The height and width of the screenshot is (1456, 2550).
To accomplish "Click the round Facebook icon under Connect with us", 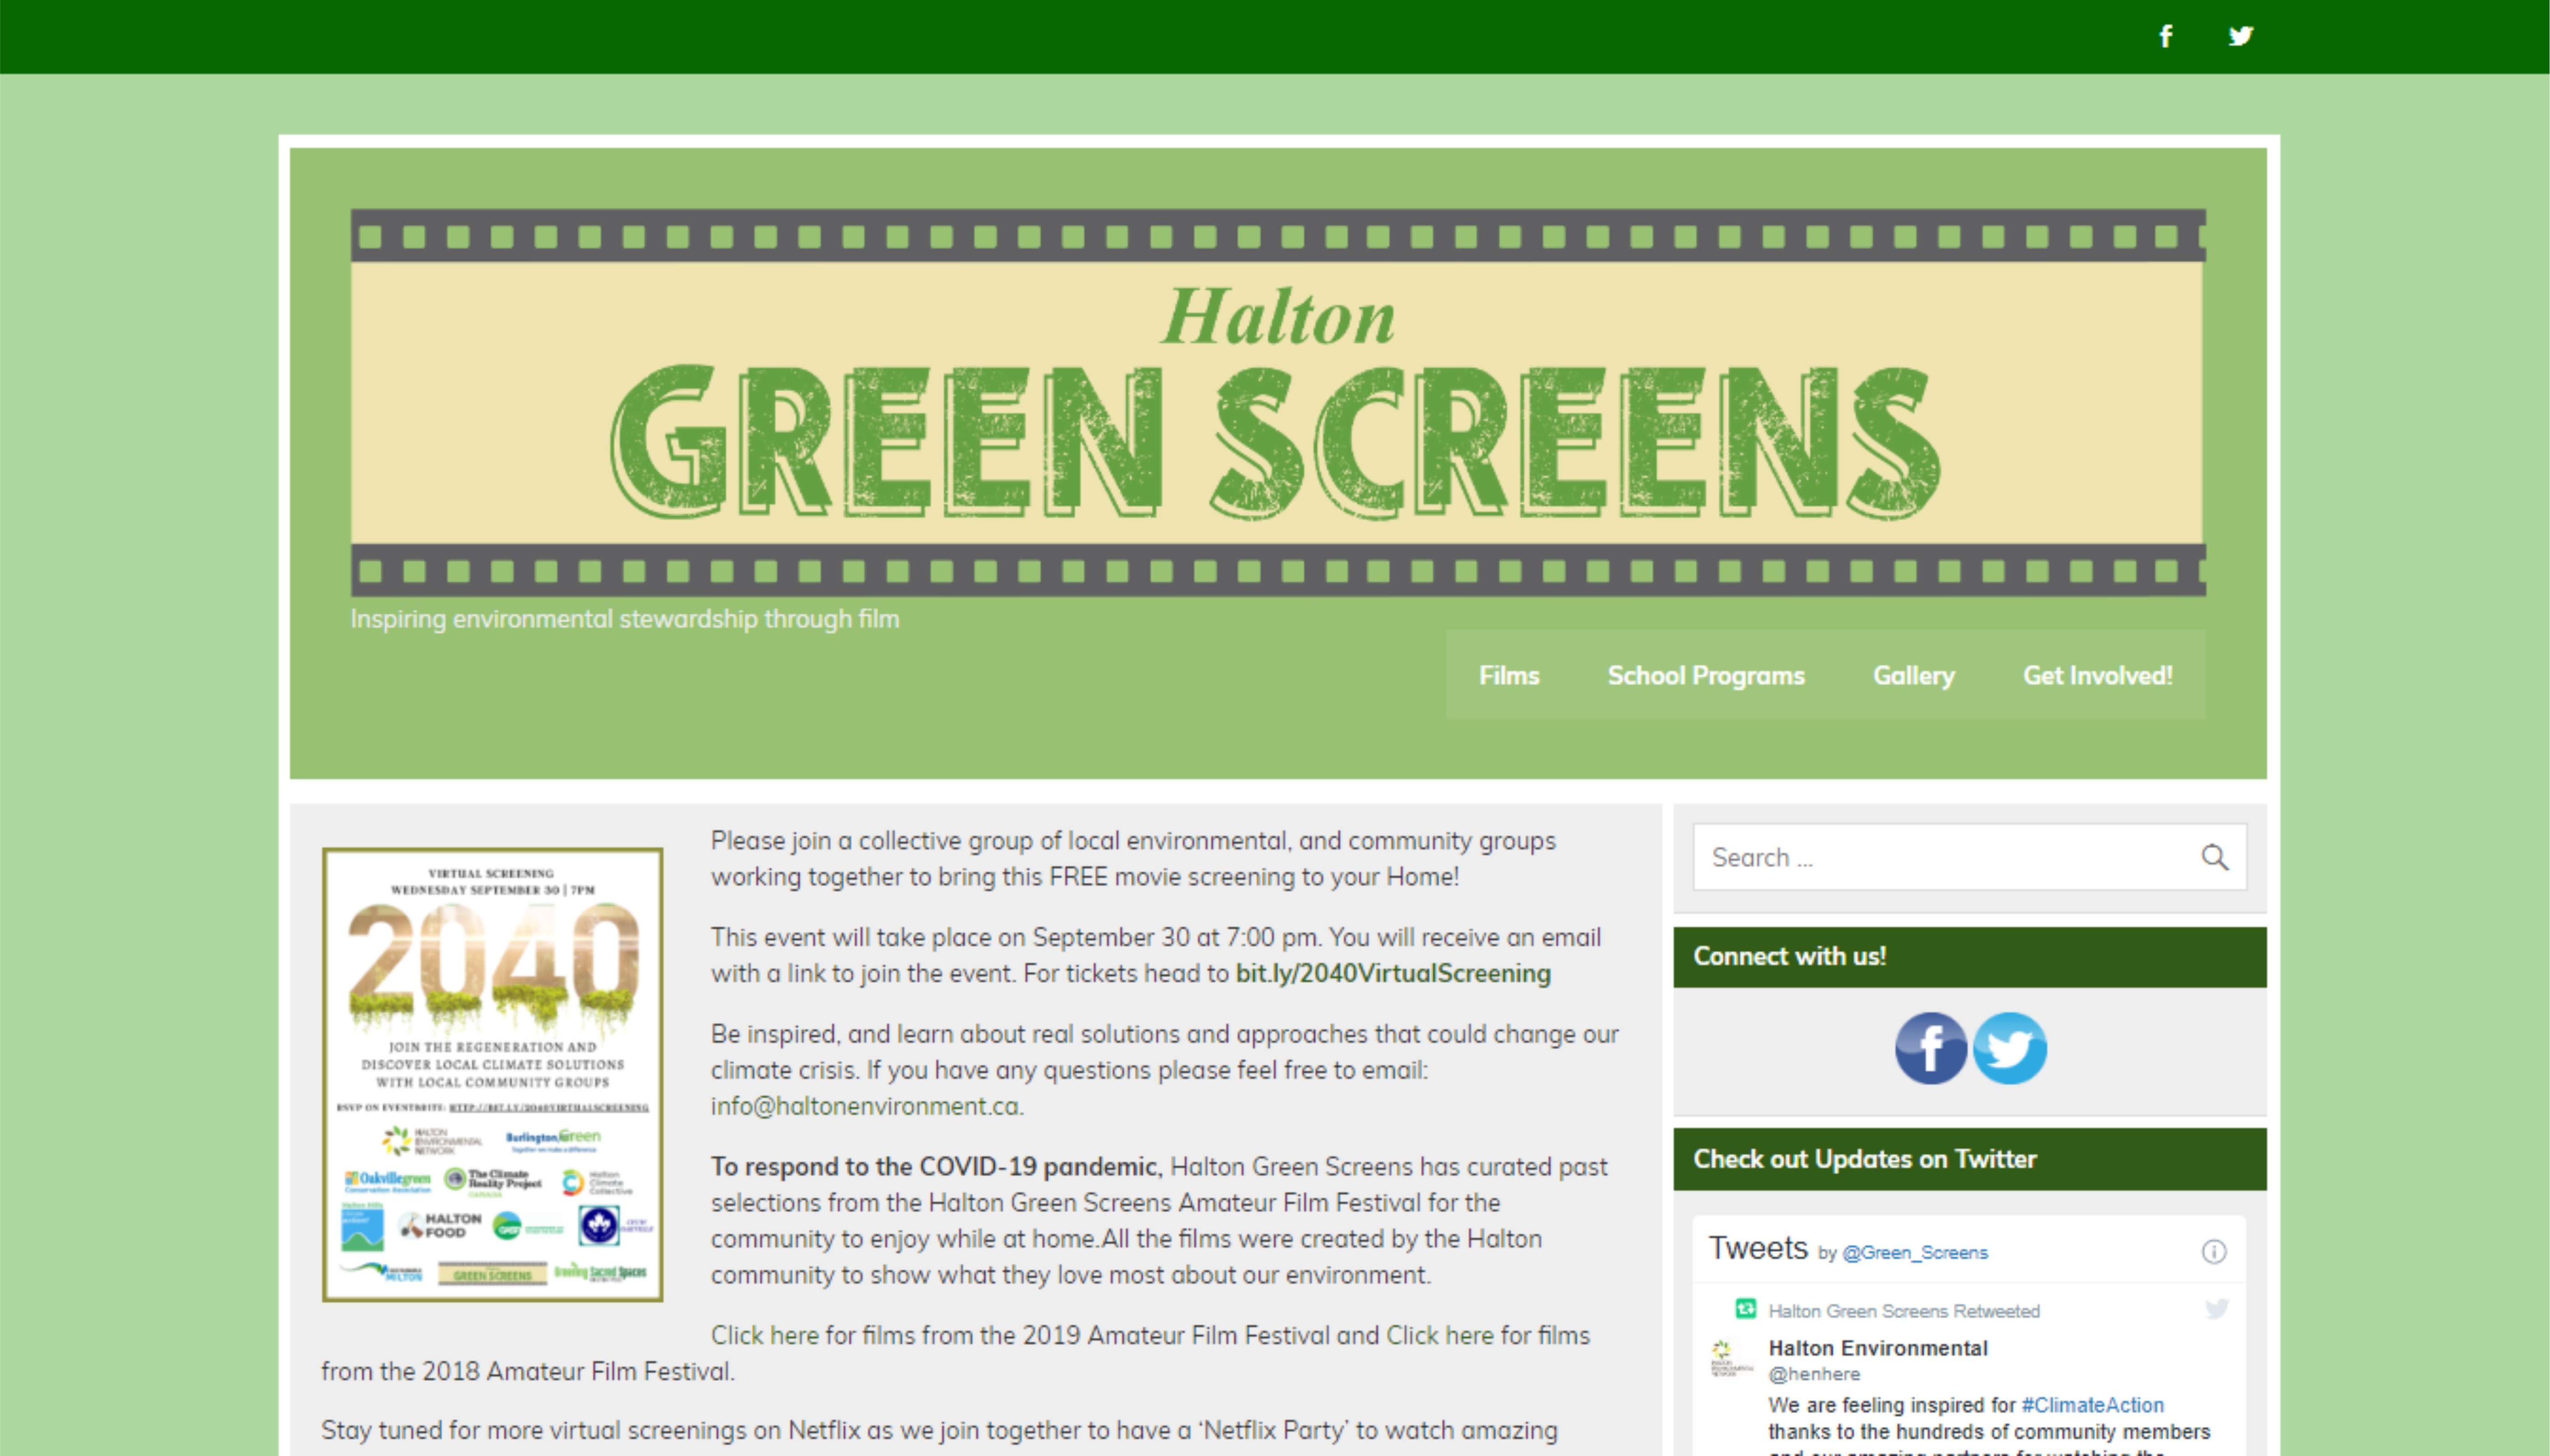I will point(1930,1048).
